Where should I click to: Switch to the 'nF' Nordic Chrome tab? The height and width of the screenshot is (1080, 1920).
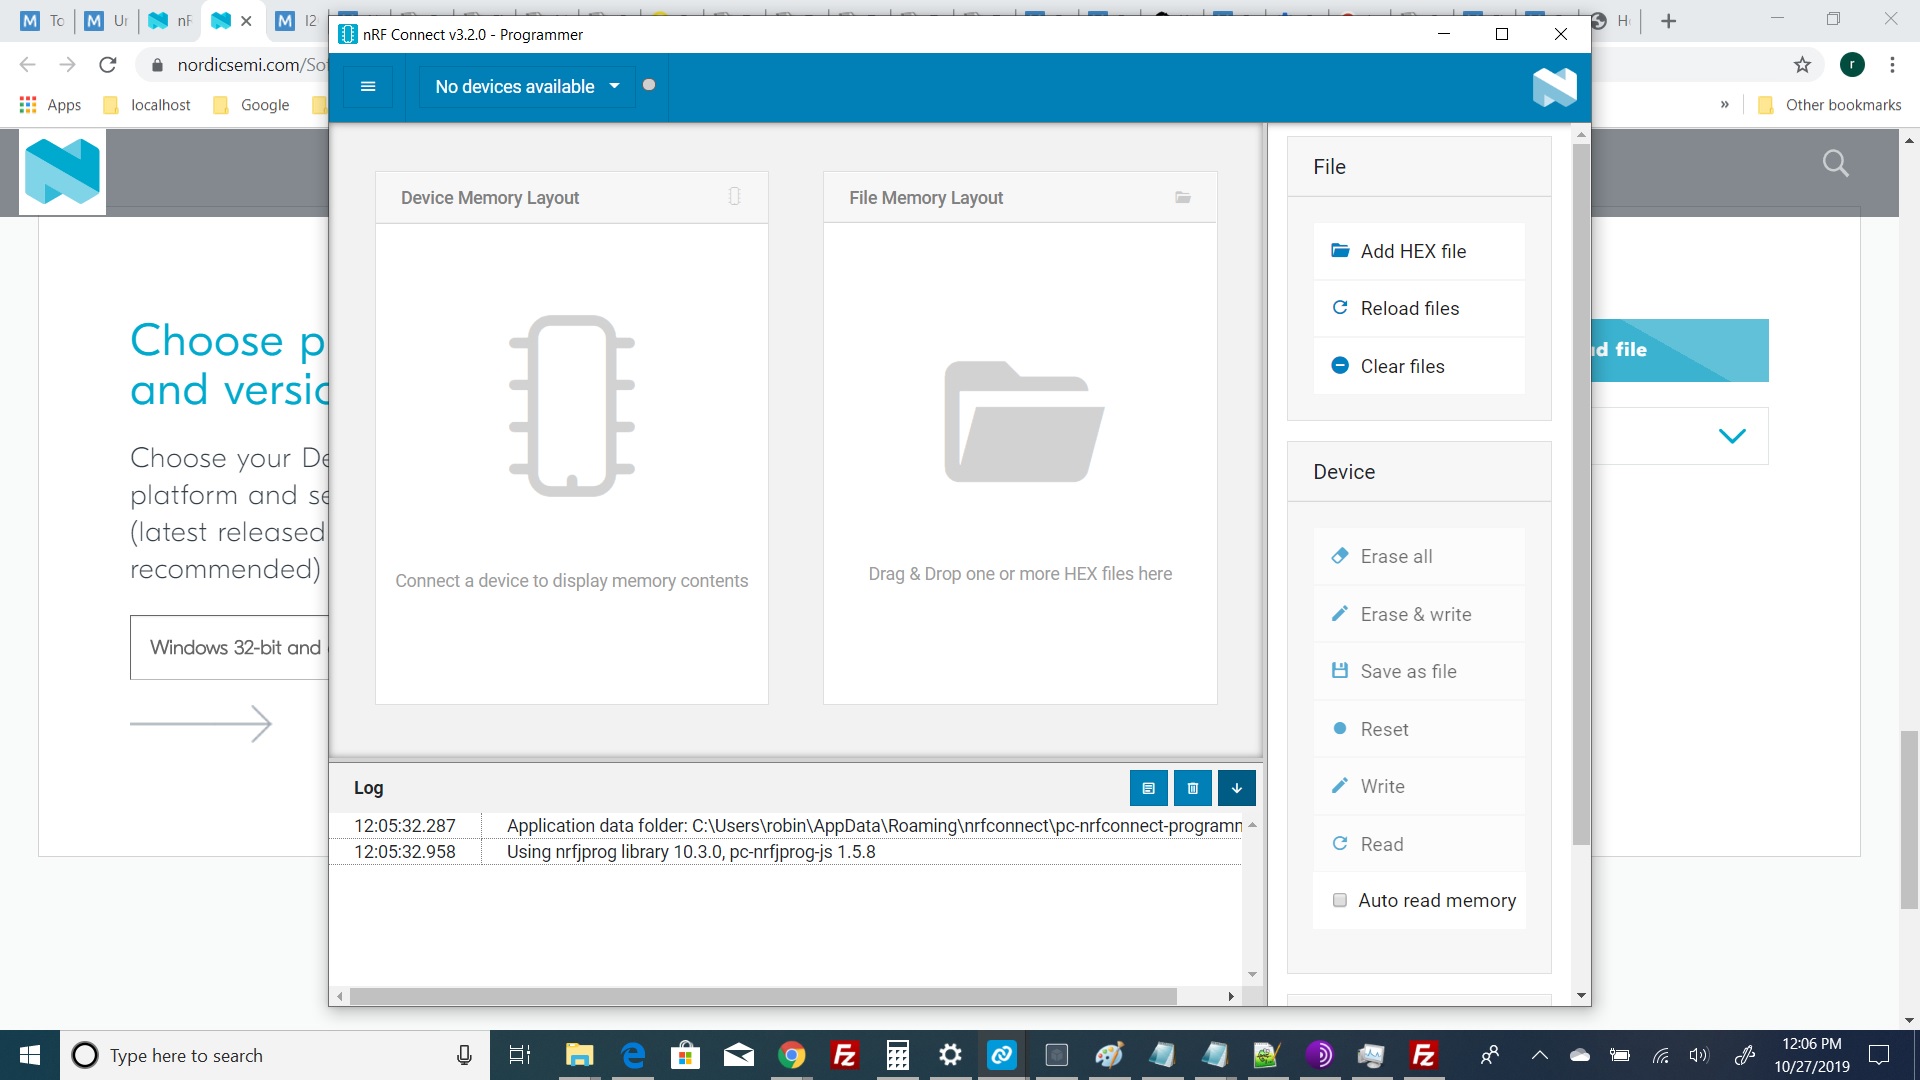click(x=171, y=21)
